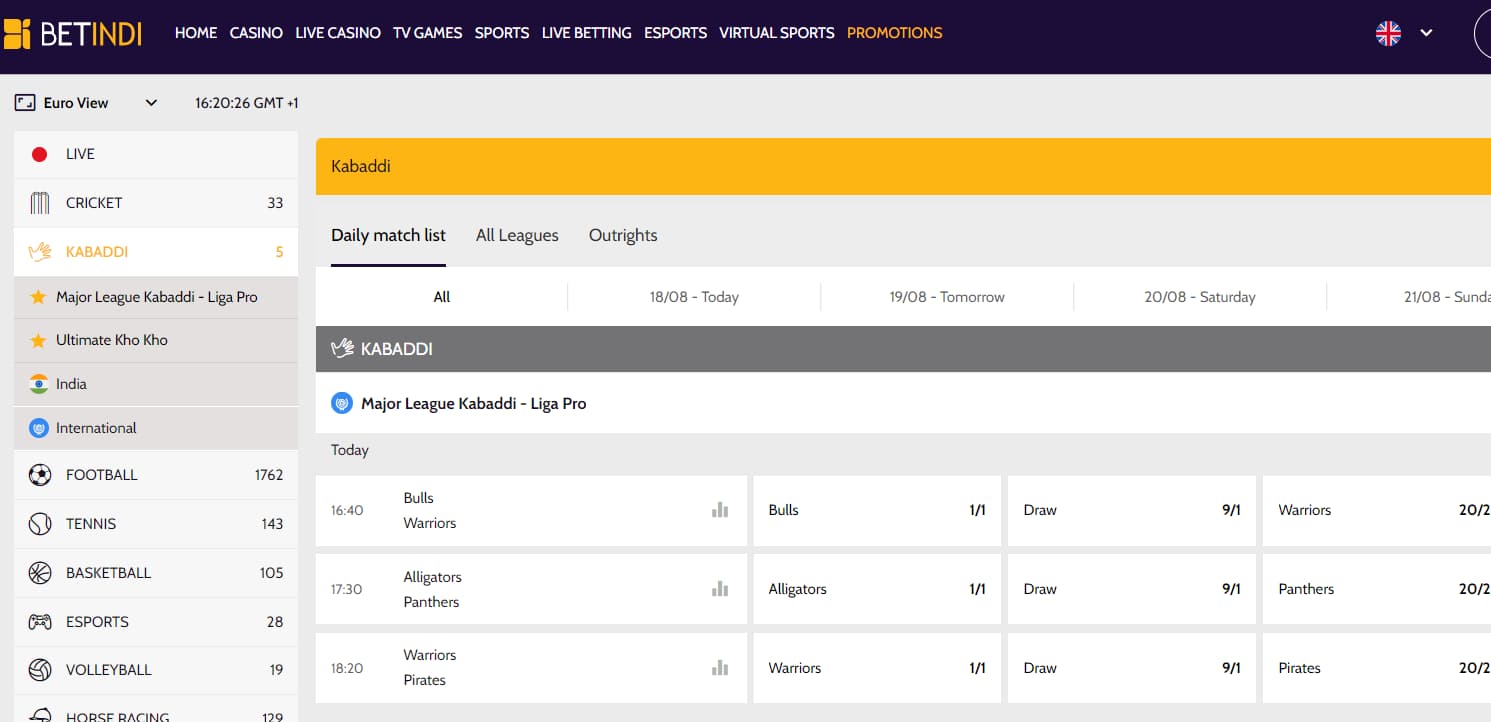Click the International globe icon in sidebar

39,428
